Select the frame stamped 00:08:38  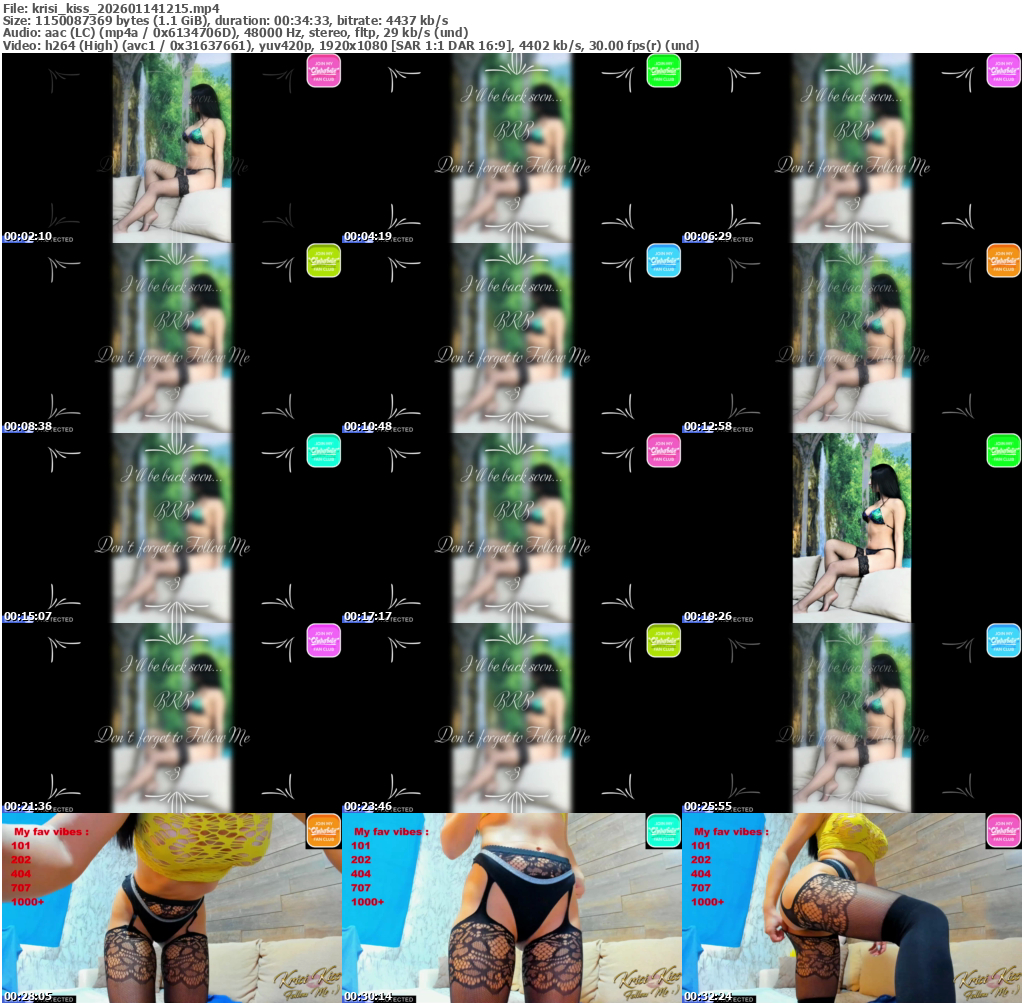pyautogui.click(x=172, y=338)
